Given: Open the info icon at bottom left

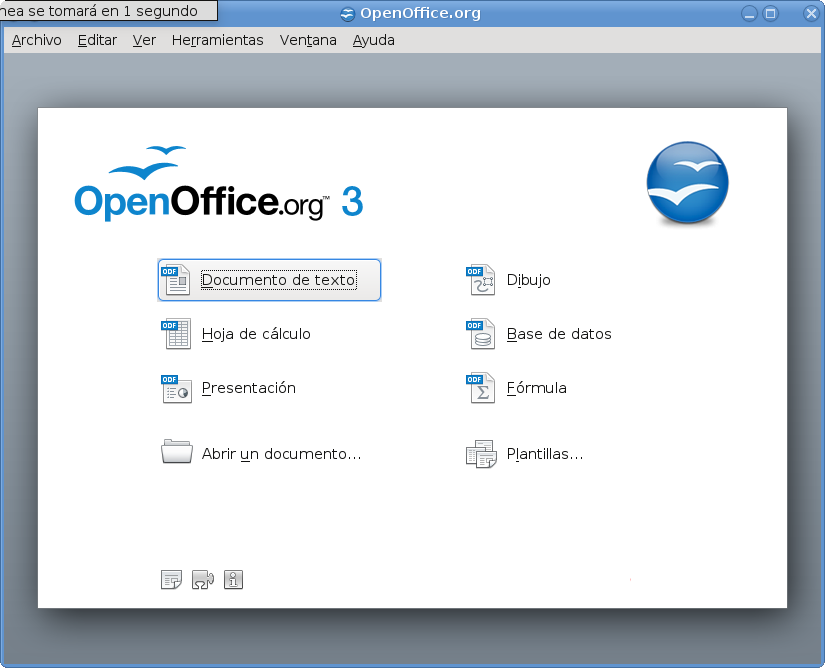Looking at the screenshot, I should coord(233,579).
